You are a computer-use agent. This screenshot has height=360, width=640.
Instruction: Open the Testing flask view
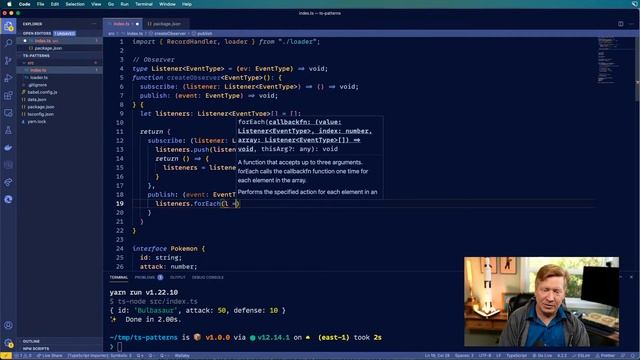click(x=8, y=130)
